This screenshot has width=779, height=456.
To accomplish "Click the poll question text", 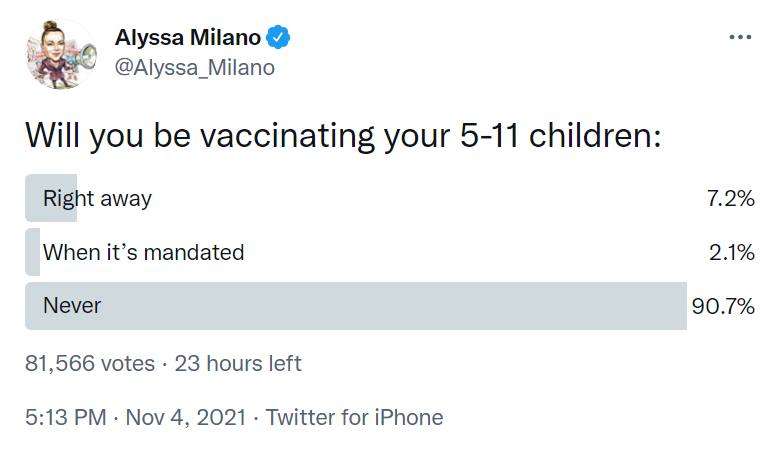I will point(343,134).
